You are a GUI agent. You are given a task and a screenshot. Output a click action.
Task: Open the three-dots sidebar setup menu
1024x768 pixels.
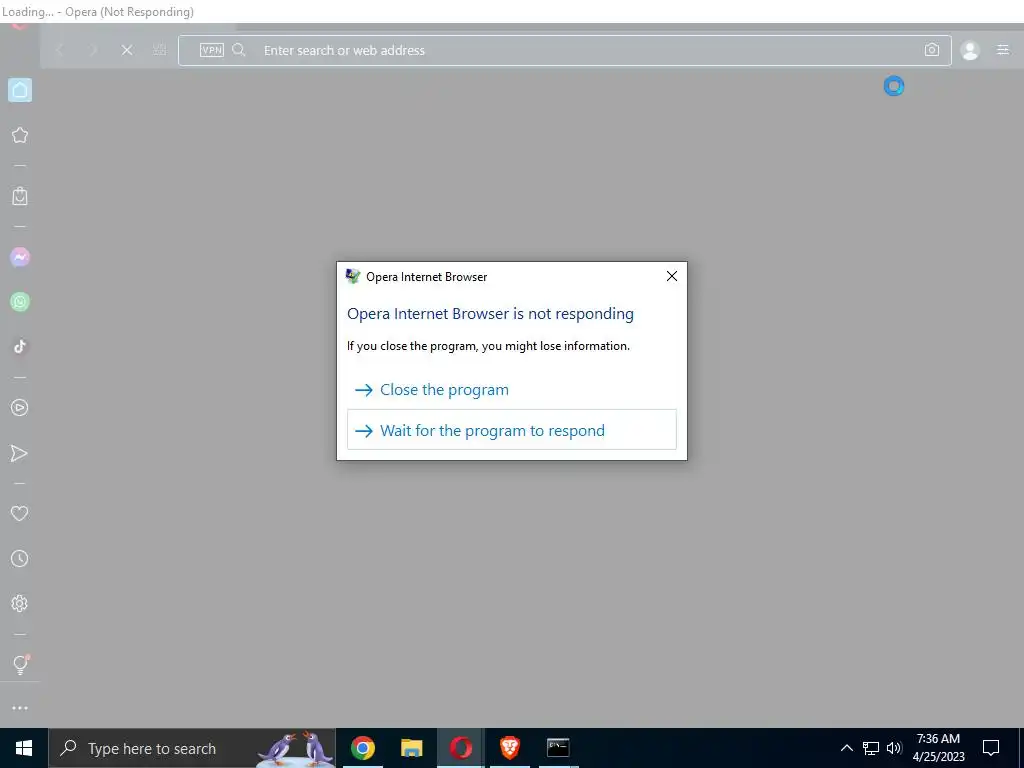pyautogui.click(x=20, y=708)
